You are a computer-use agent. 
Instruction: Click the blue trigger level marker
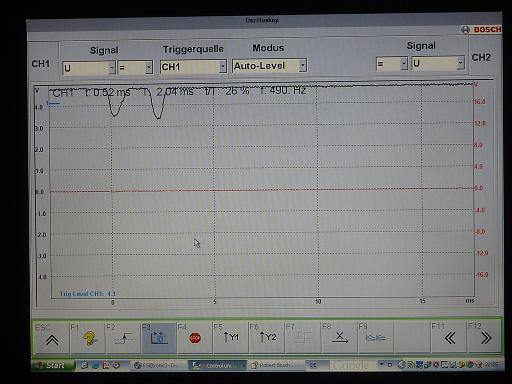[x=53, y=103]
